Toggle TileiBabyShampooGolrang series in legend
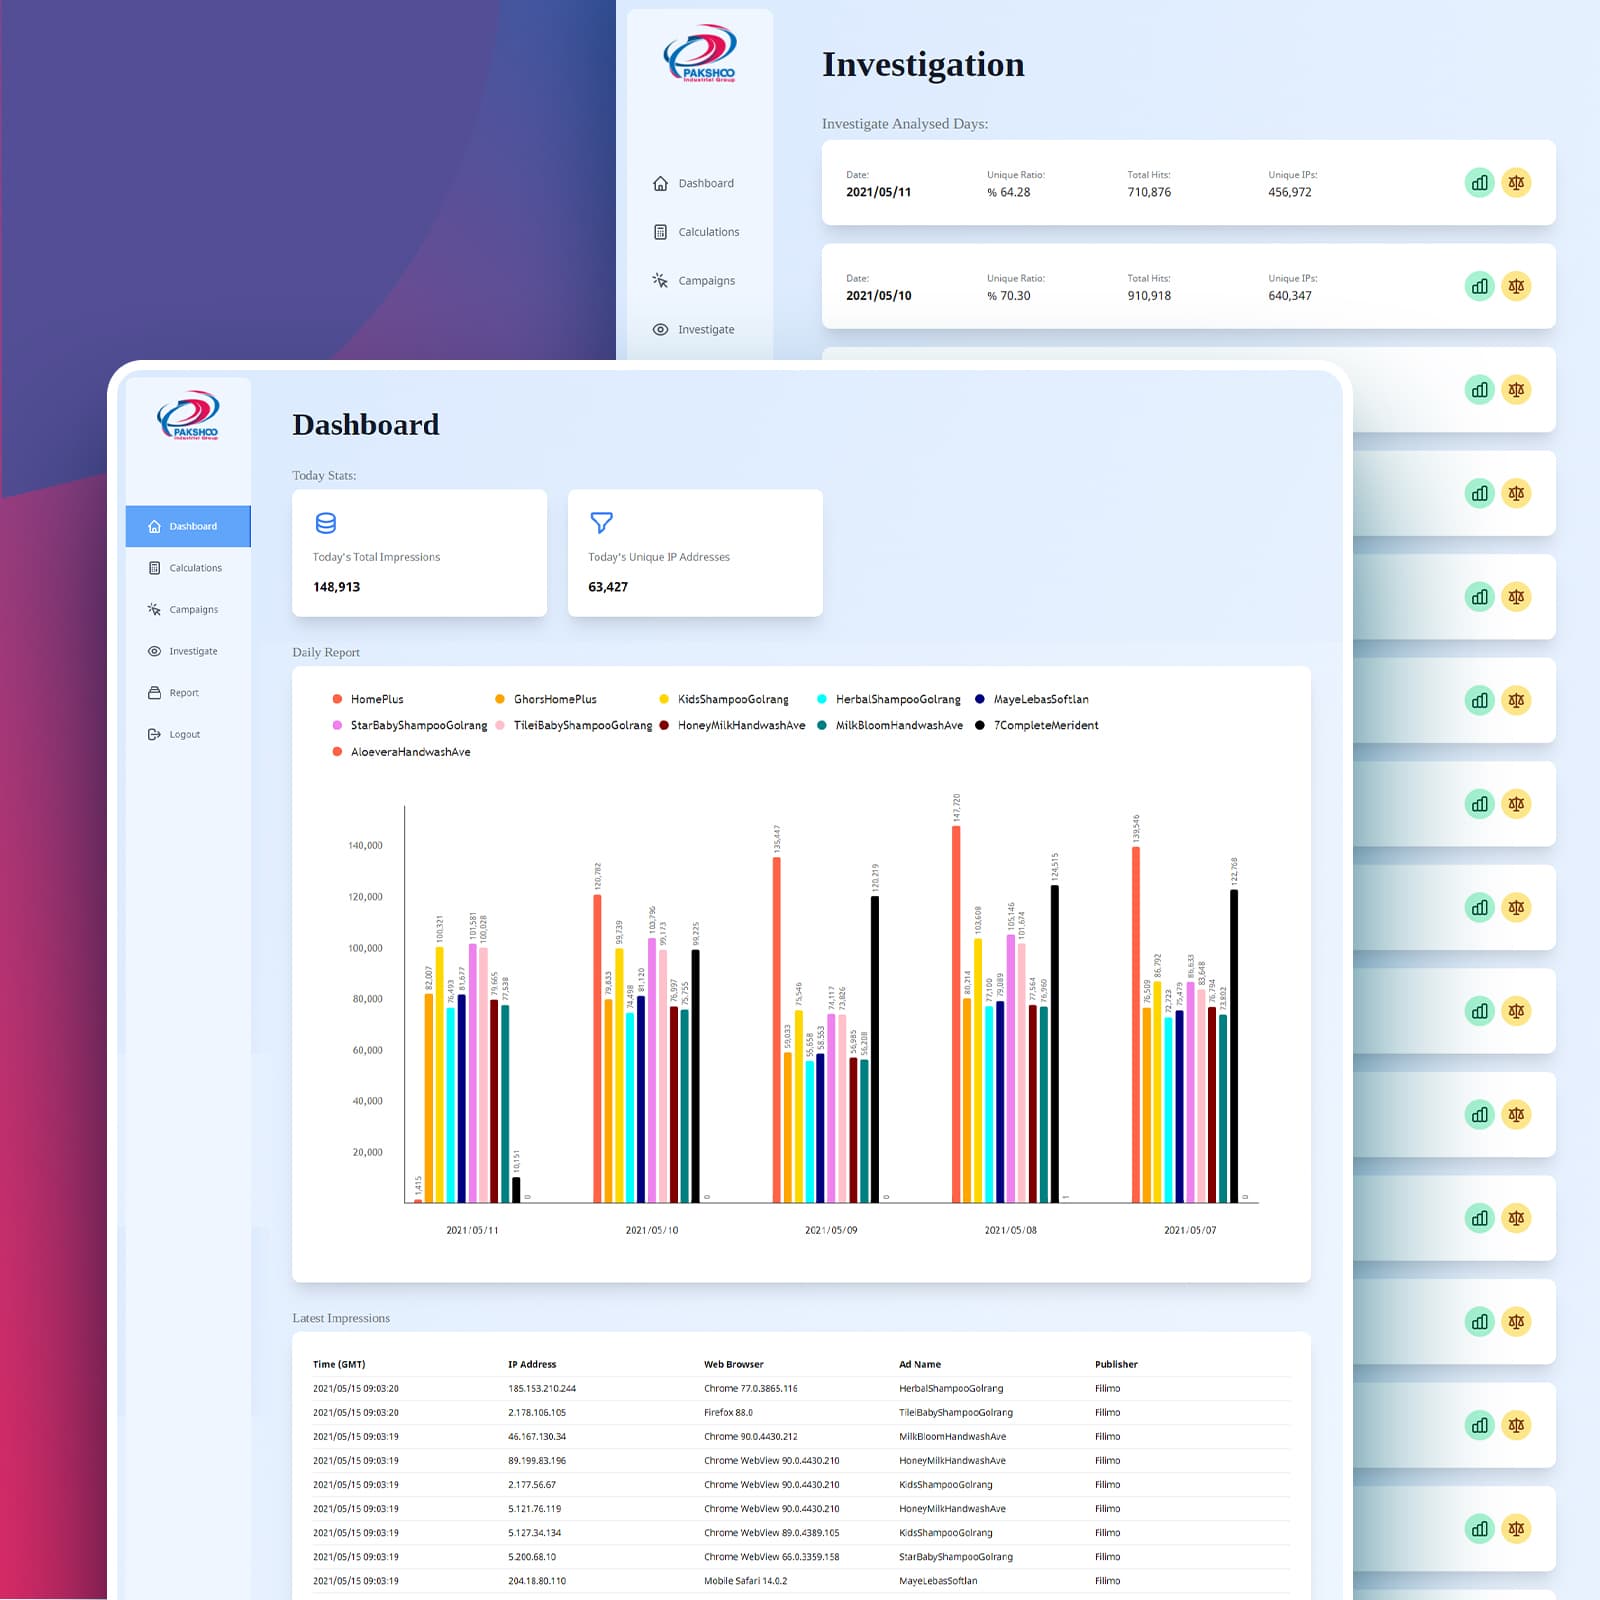 pos(574,725)
